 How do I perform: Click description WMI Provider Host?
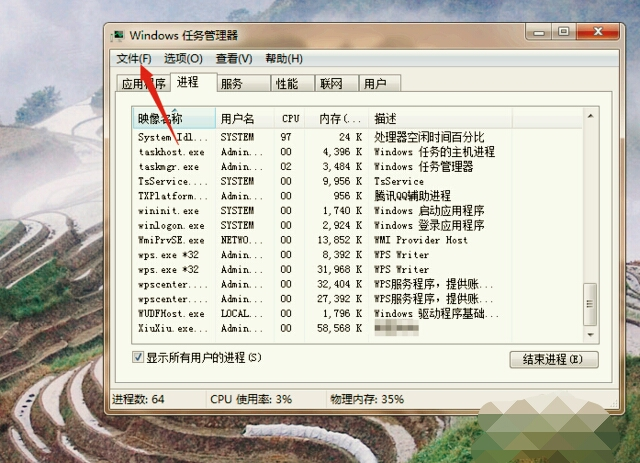(x=421, y=240)
